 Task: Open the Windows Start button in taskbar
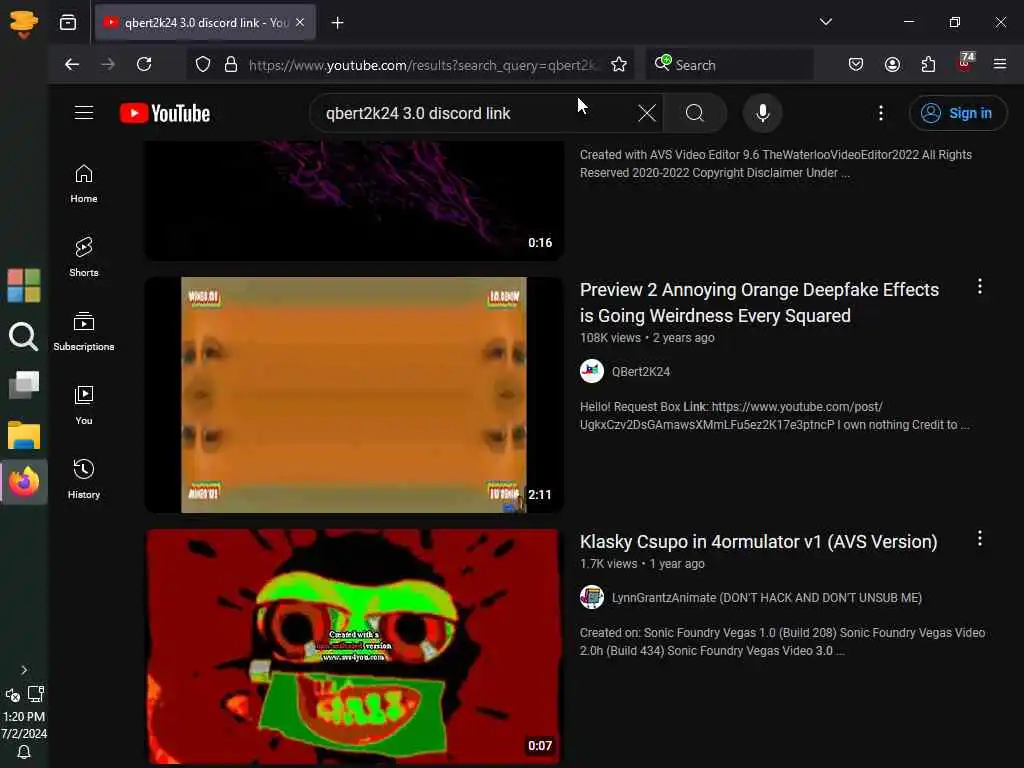(x=24, y=285)
